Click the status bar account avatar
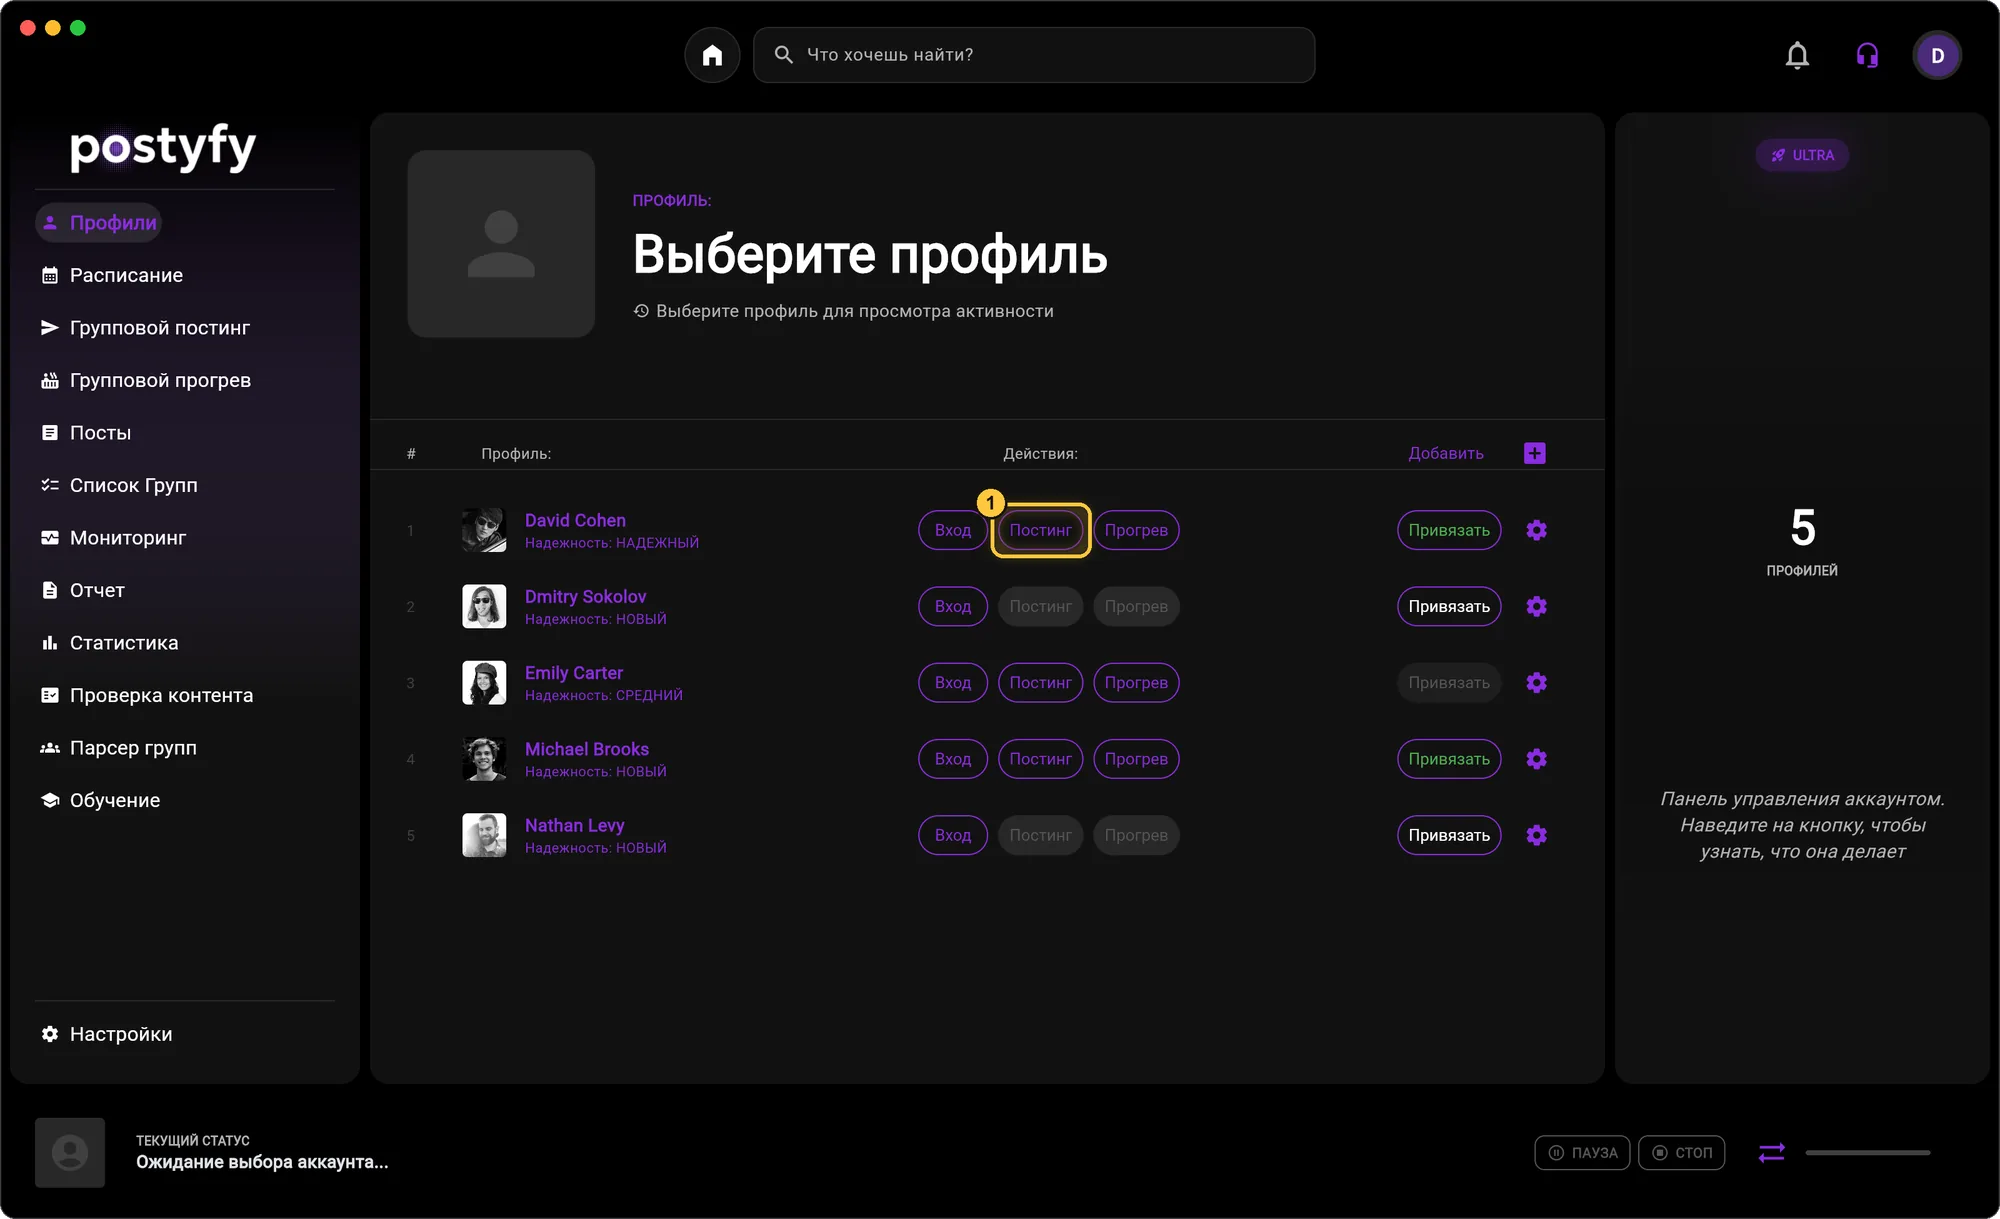The height and width of the screenshot is (1219, 2000). pyautogui.click(x=70, y=1152)
